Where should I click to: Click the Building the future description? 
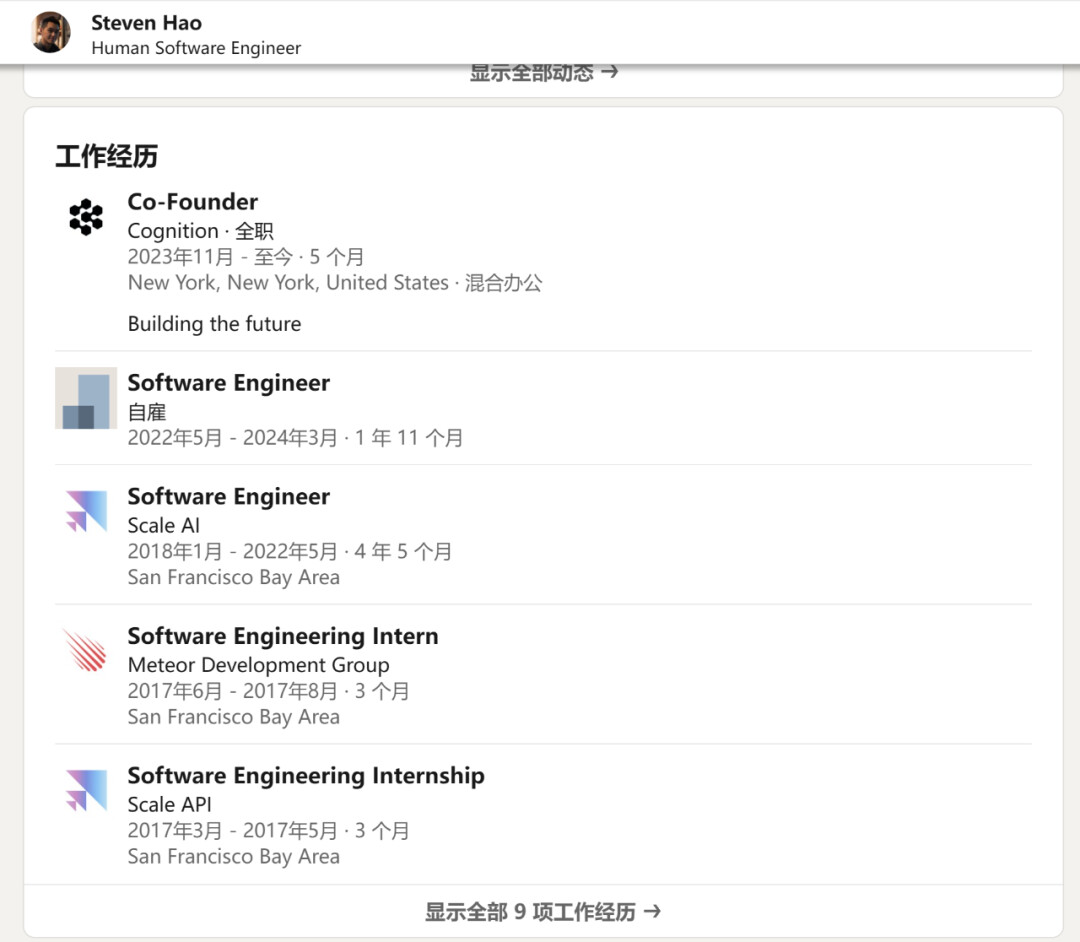point(214,324)
